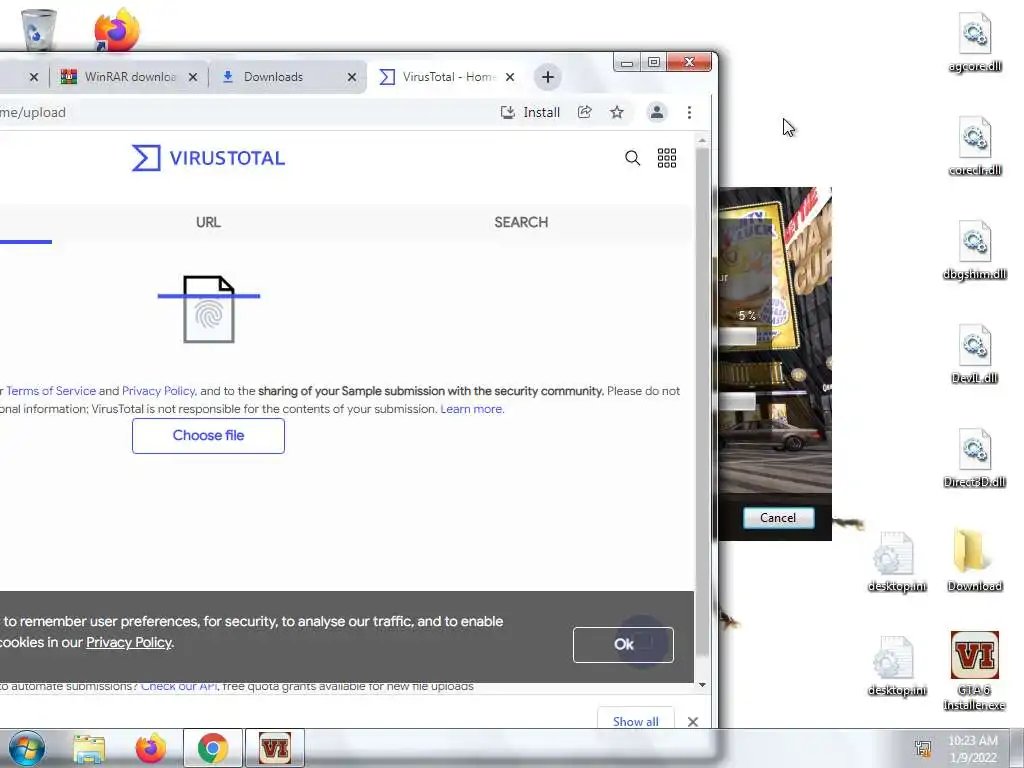Switch to Chrome in the taskbar
This screenshot has height=768, width=1024.
pyautogui.click(x=212, y=748)
